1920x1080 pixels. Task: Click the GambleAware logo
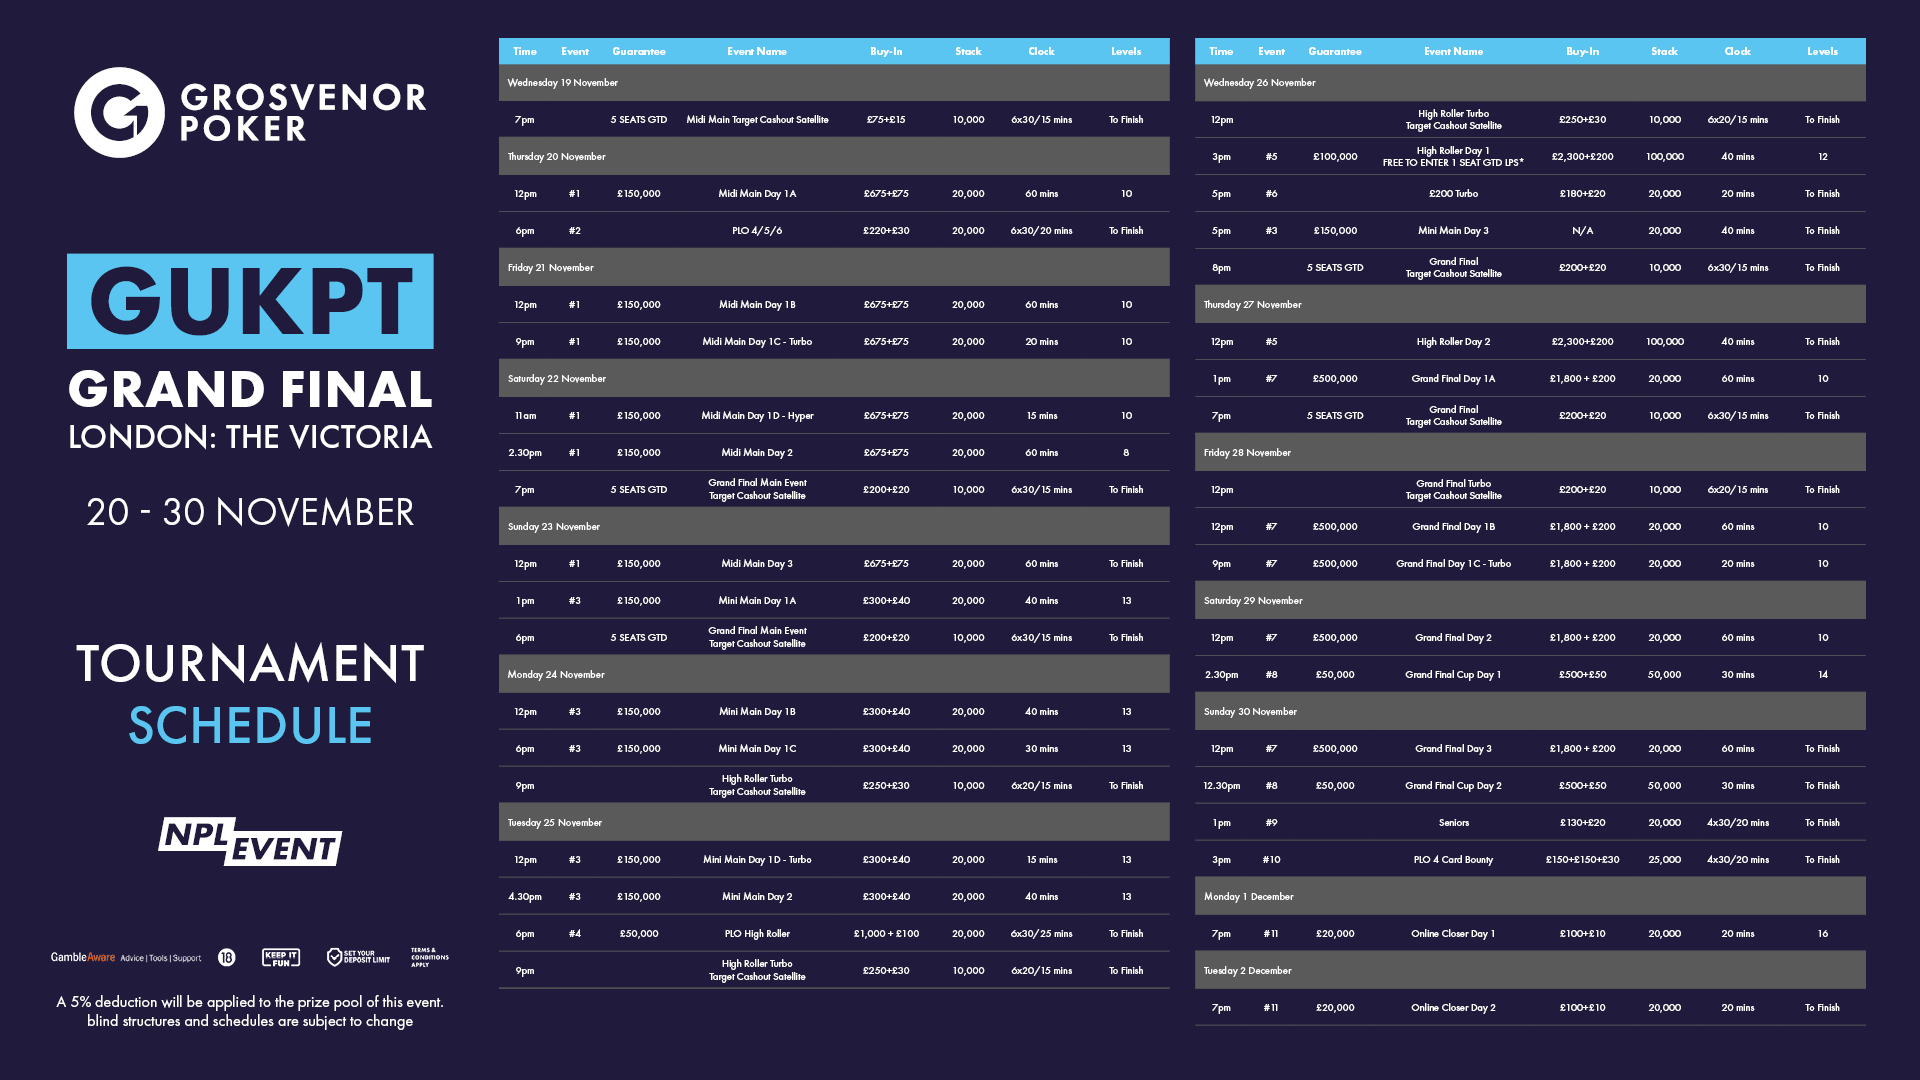click(x=83, y=957)
